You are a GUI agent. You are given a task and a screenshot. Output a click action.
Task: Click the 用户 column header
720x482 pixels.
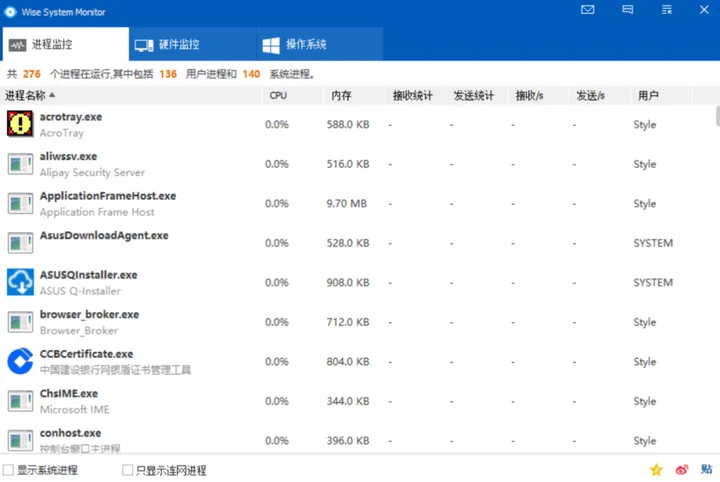(648, 96)
